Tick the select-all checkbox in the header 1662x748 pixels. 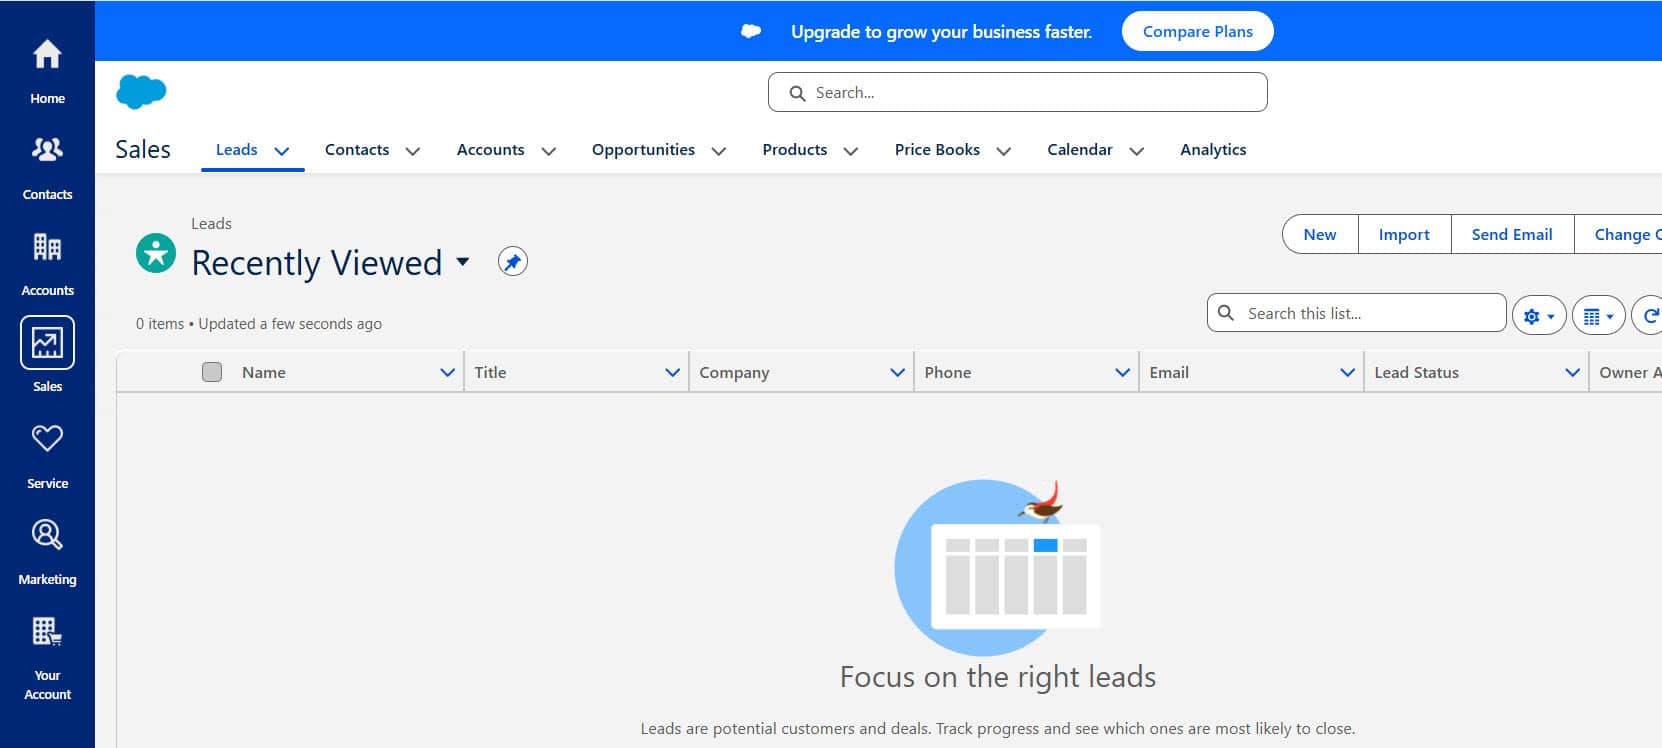point(212,372)
